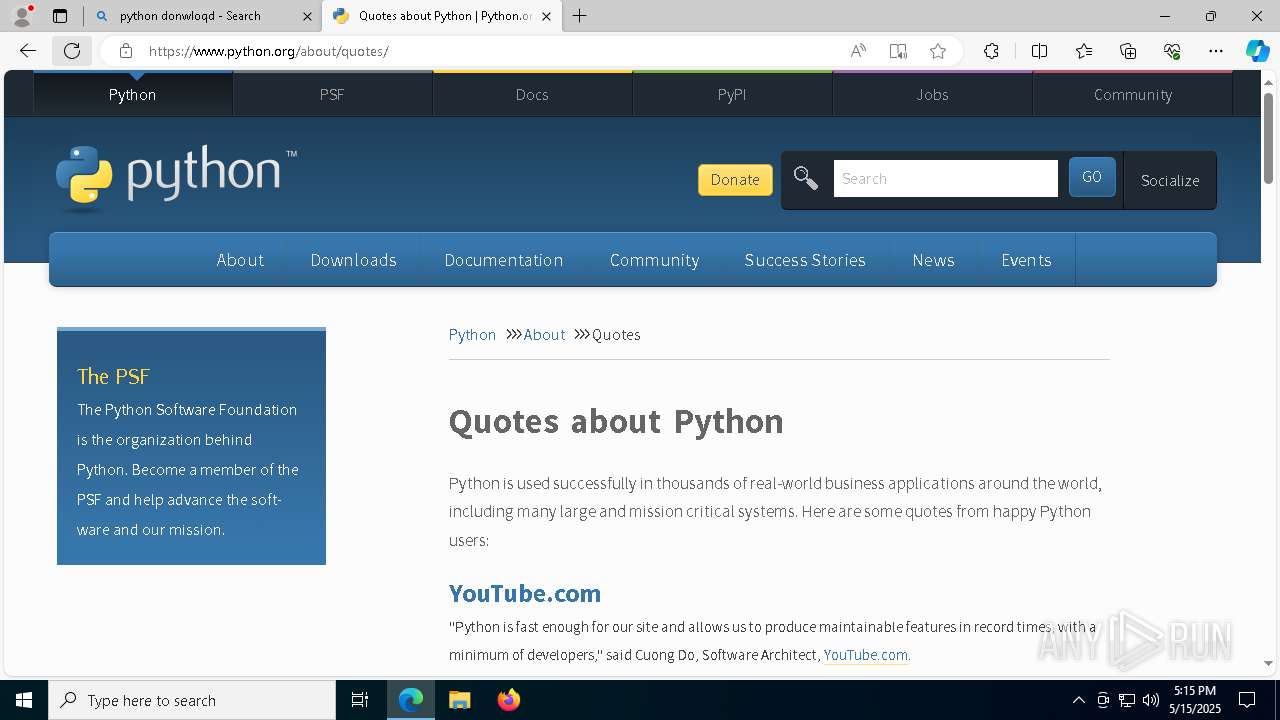The height and width of the screenshot is (720, 1280).
Task: Click the magnifying glass search icon
Action: [805, 179]
